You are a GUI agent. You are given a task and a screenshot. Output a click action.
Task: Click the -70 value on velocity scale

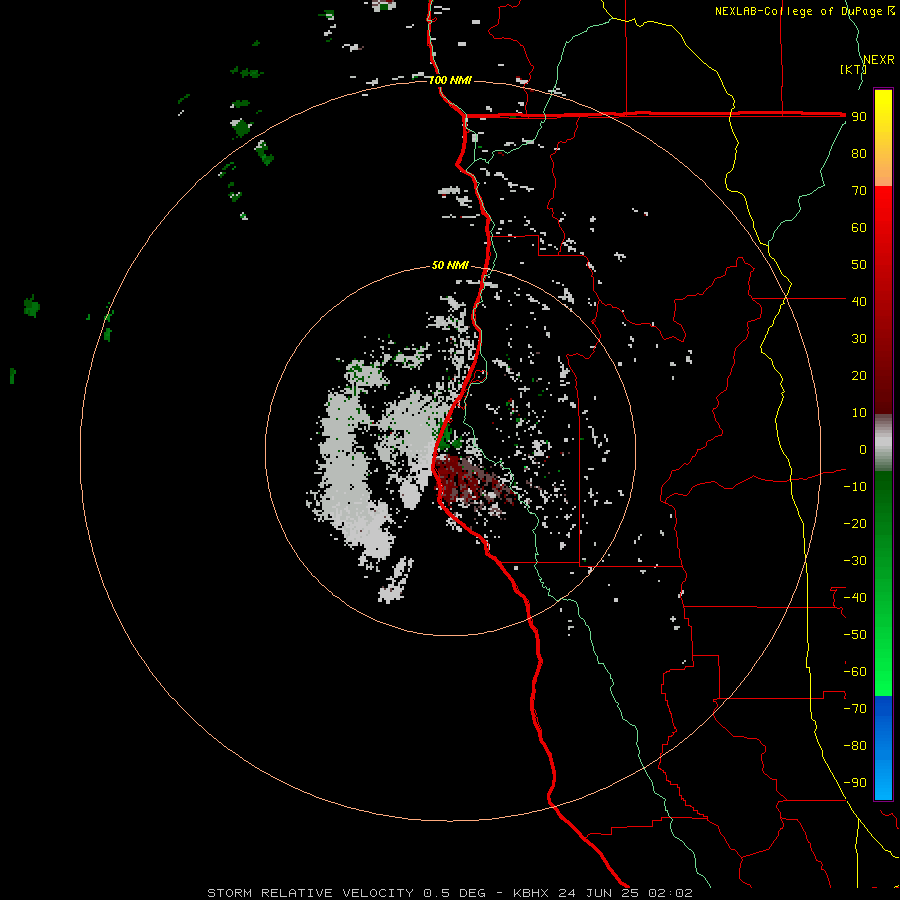coord(855,709)
